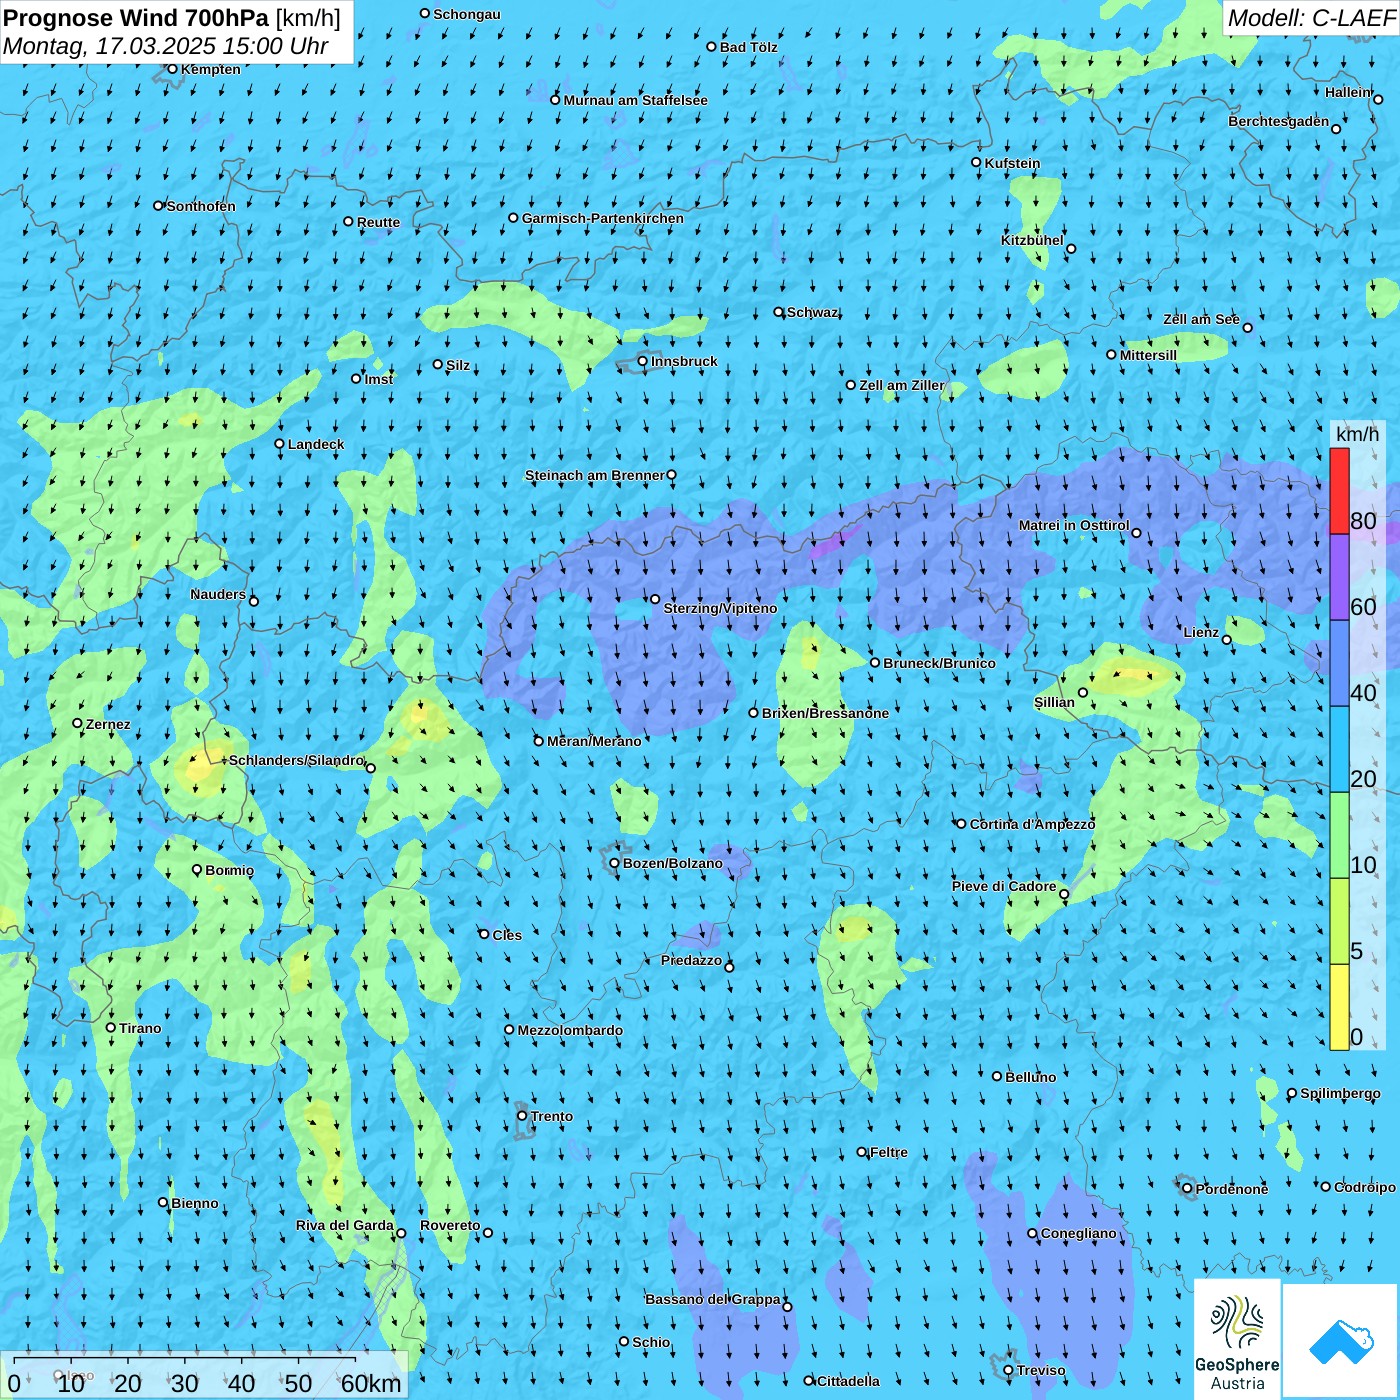This screenshot has width=1400, height=1400.
Task: Click the date 'Montag, 17.03.2025 15:00 Uhr'
Action: [166, 46]
